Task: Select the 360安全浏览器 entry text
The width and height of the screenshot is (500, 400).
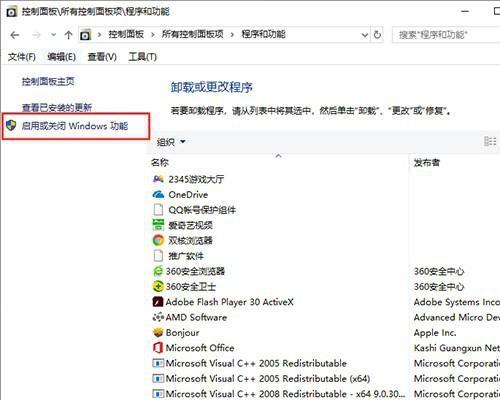Action: 195,271
